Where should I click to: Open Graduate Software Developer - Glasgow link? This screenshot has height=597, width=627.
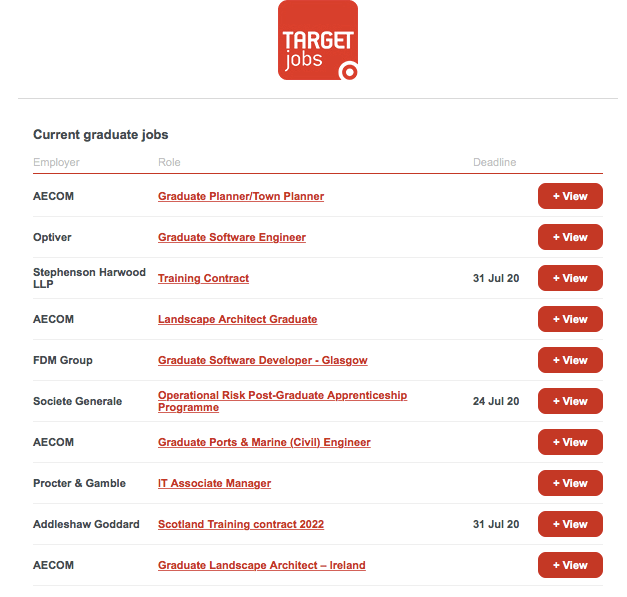(x=263, y=361)
